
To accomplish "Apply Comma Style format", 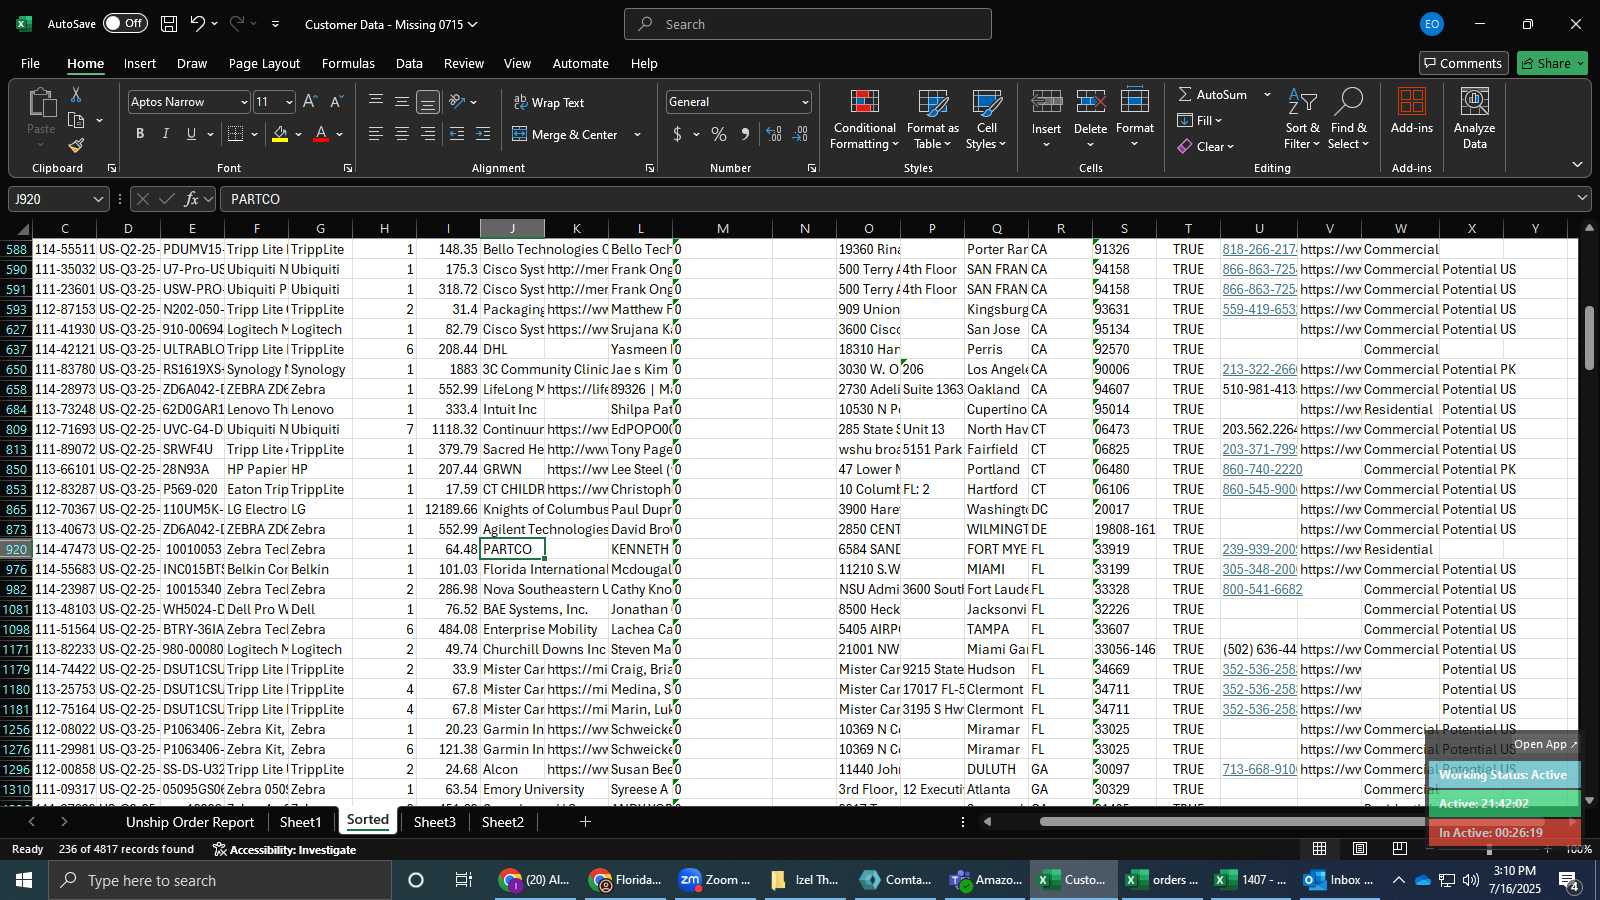I will coord(745,134).
